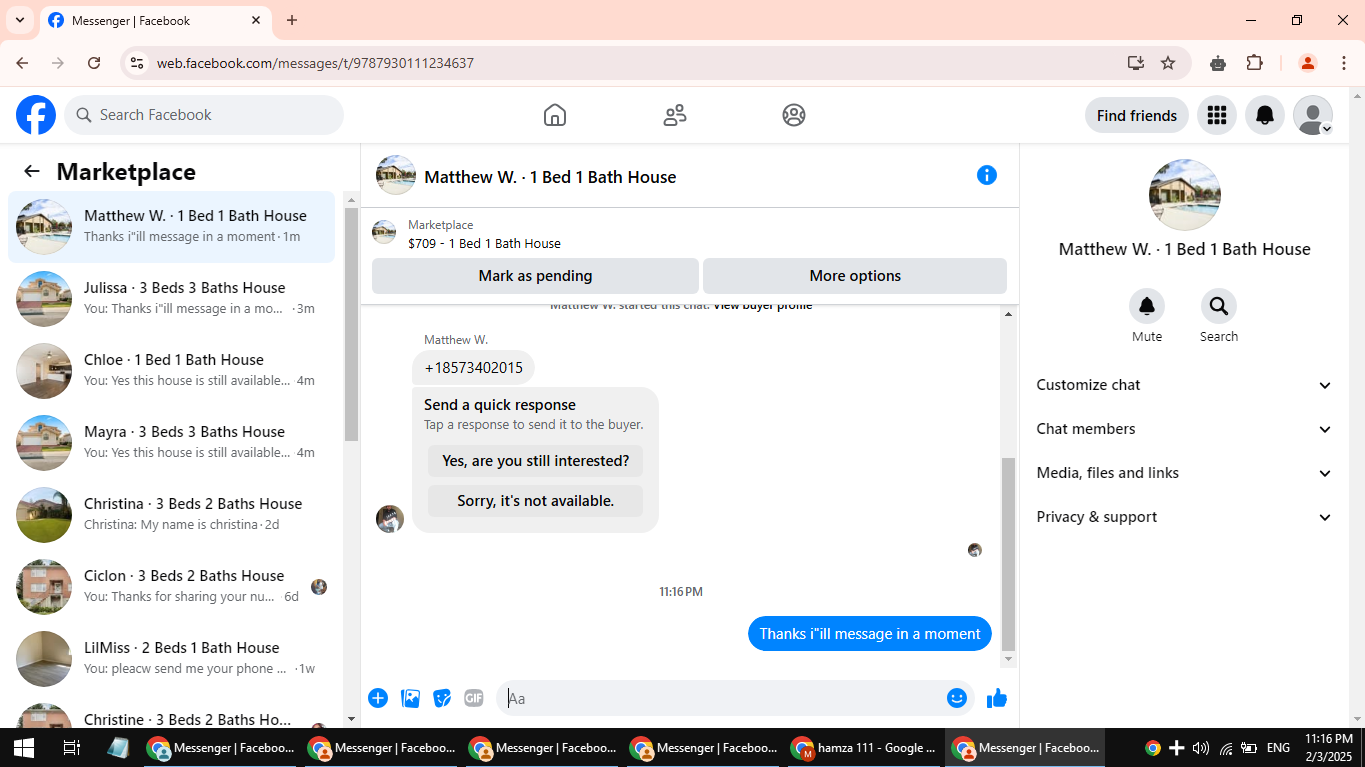The width and height of the screenshot is (1365, 767).
Task: Open the Chrome profile icon
Action: point(1307,63)
